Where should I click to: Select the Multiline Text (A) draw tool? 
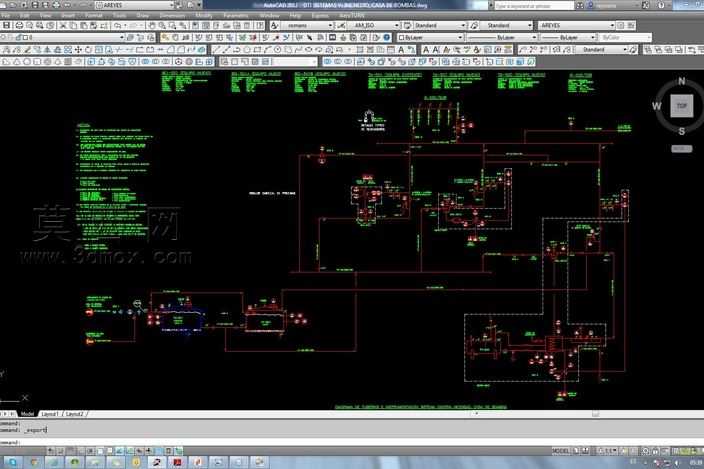(401, 50)
